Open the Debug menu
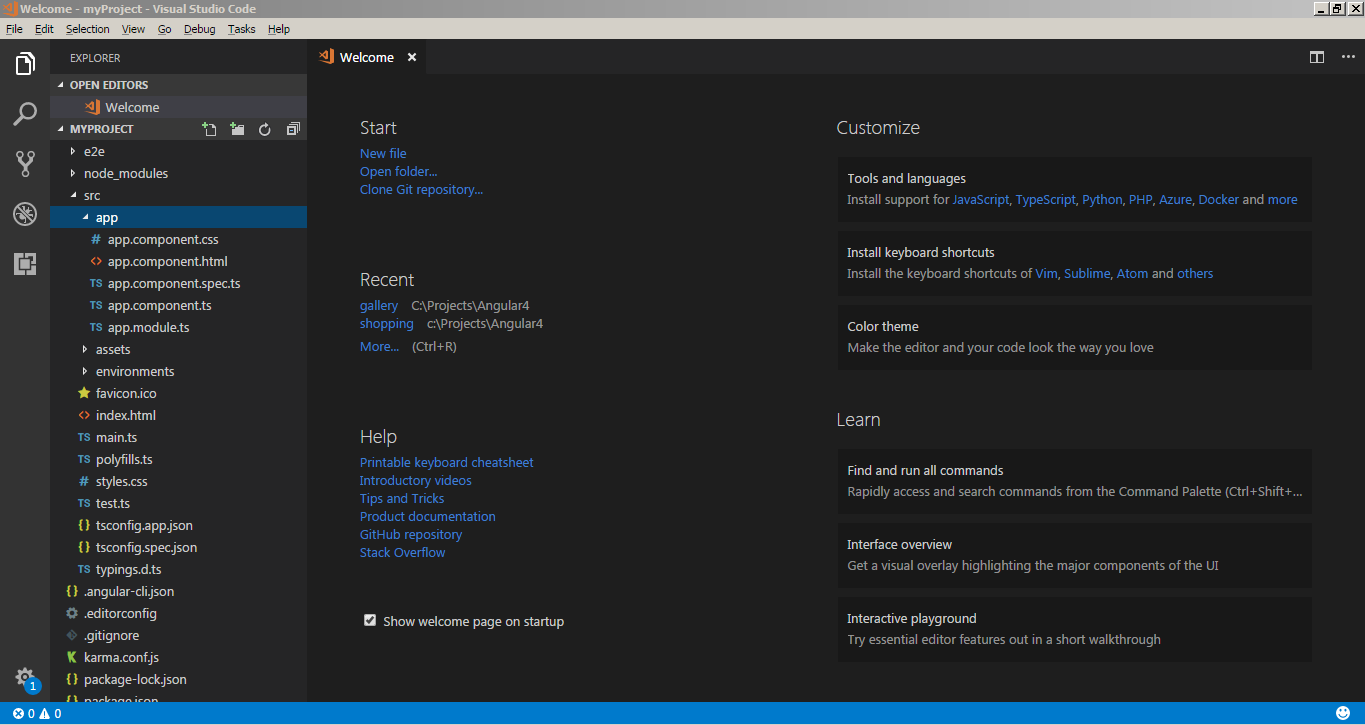This screenshot has height=725, width=1365. (200, 29)
